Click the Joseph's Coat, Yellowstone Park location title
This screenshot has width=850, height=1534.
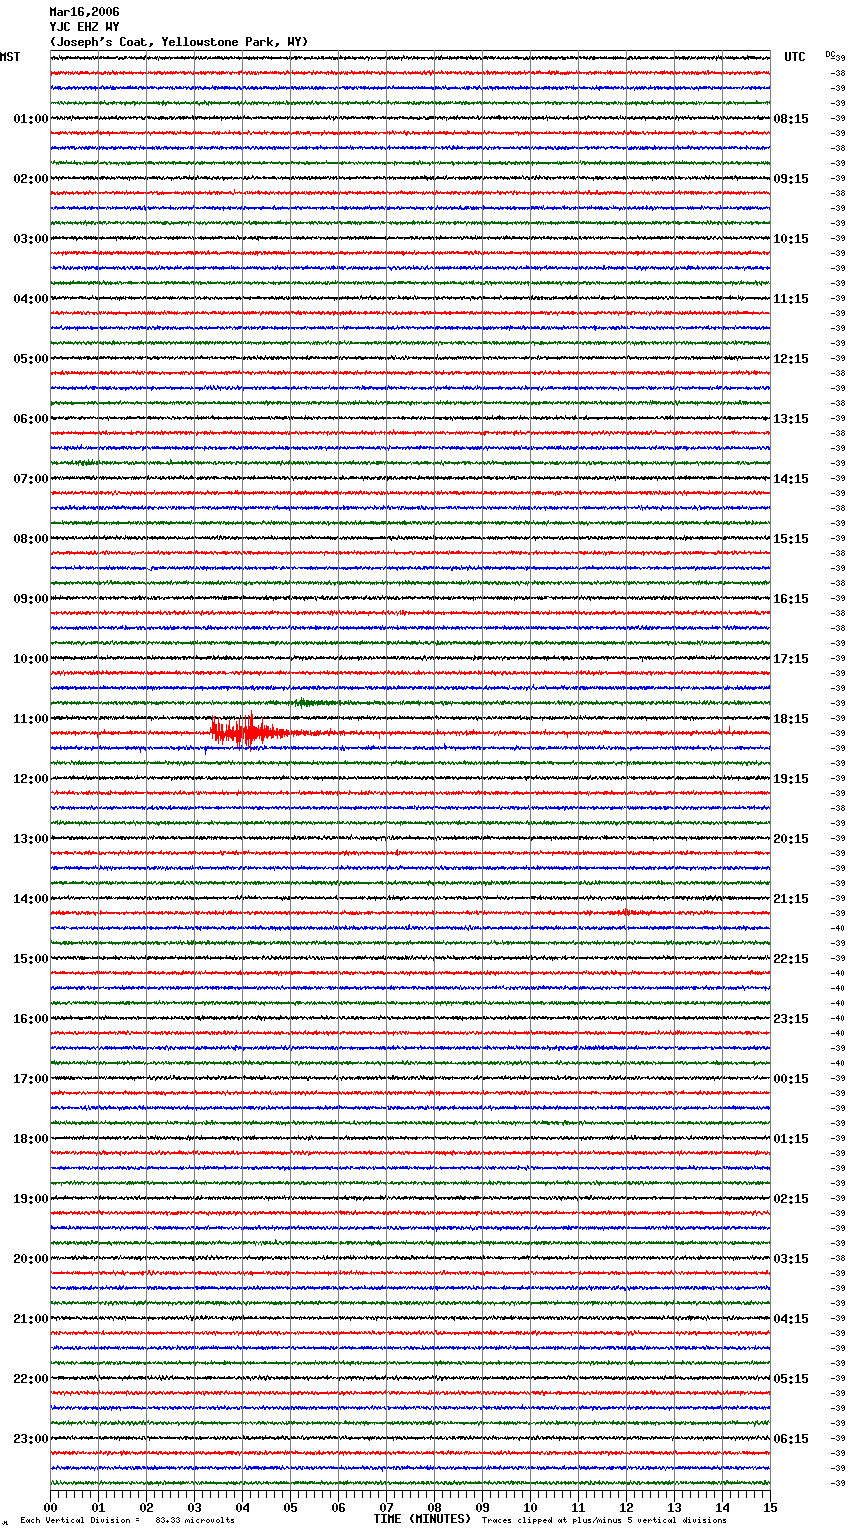179,42
